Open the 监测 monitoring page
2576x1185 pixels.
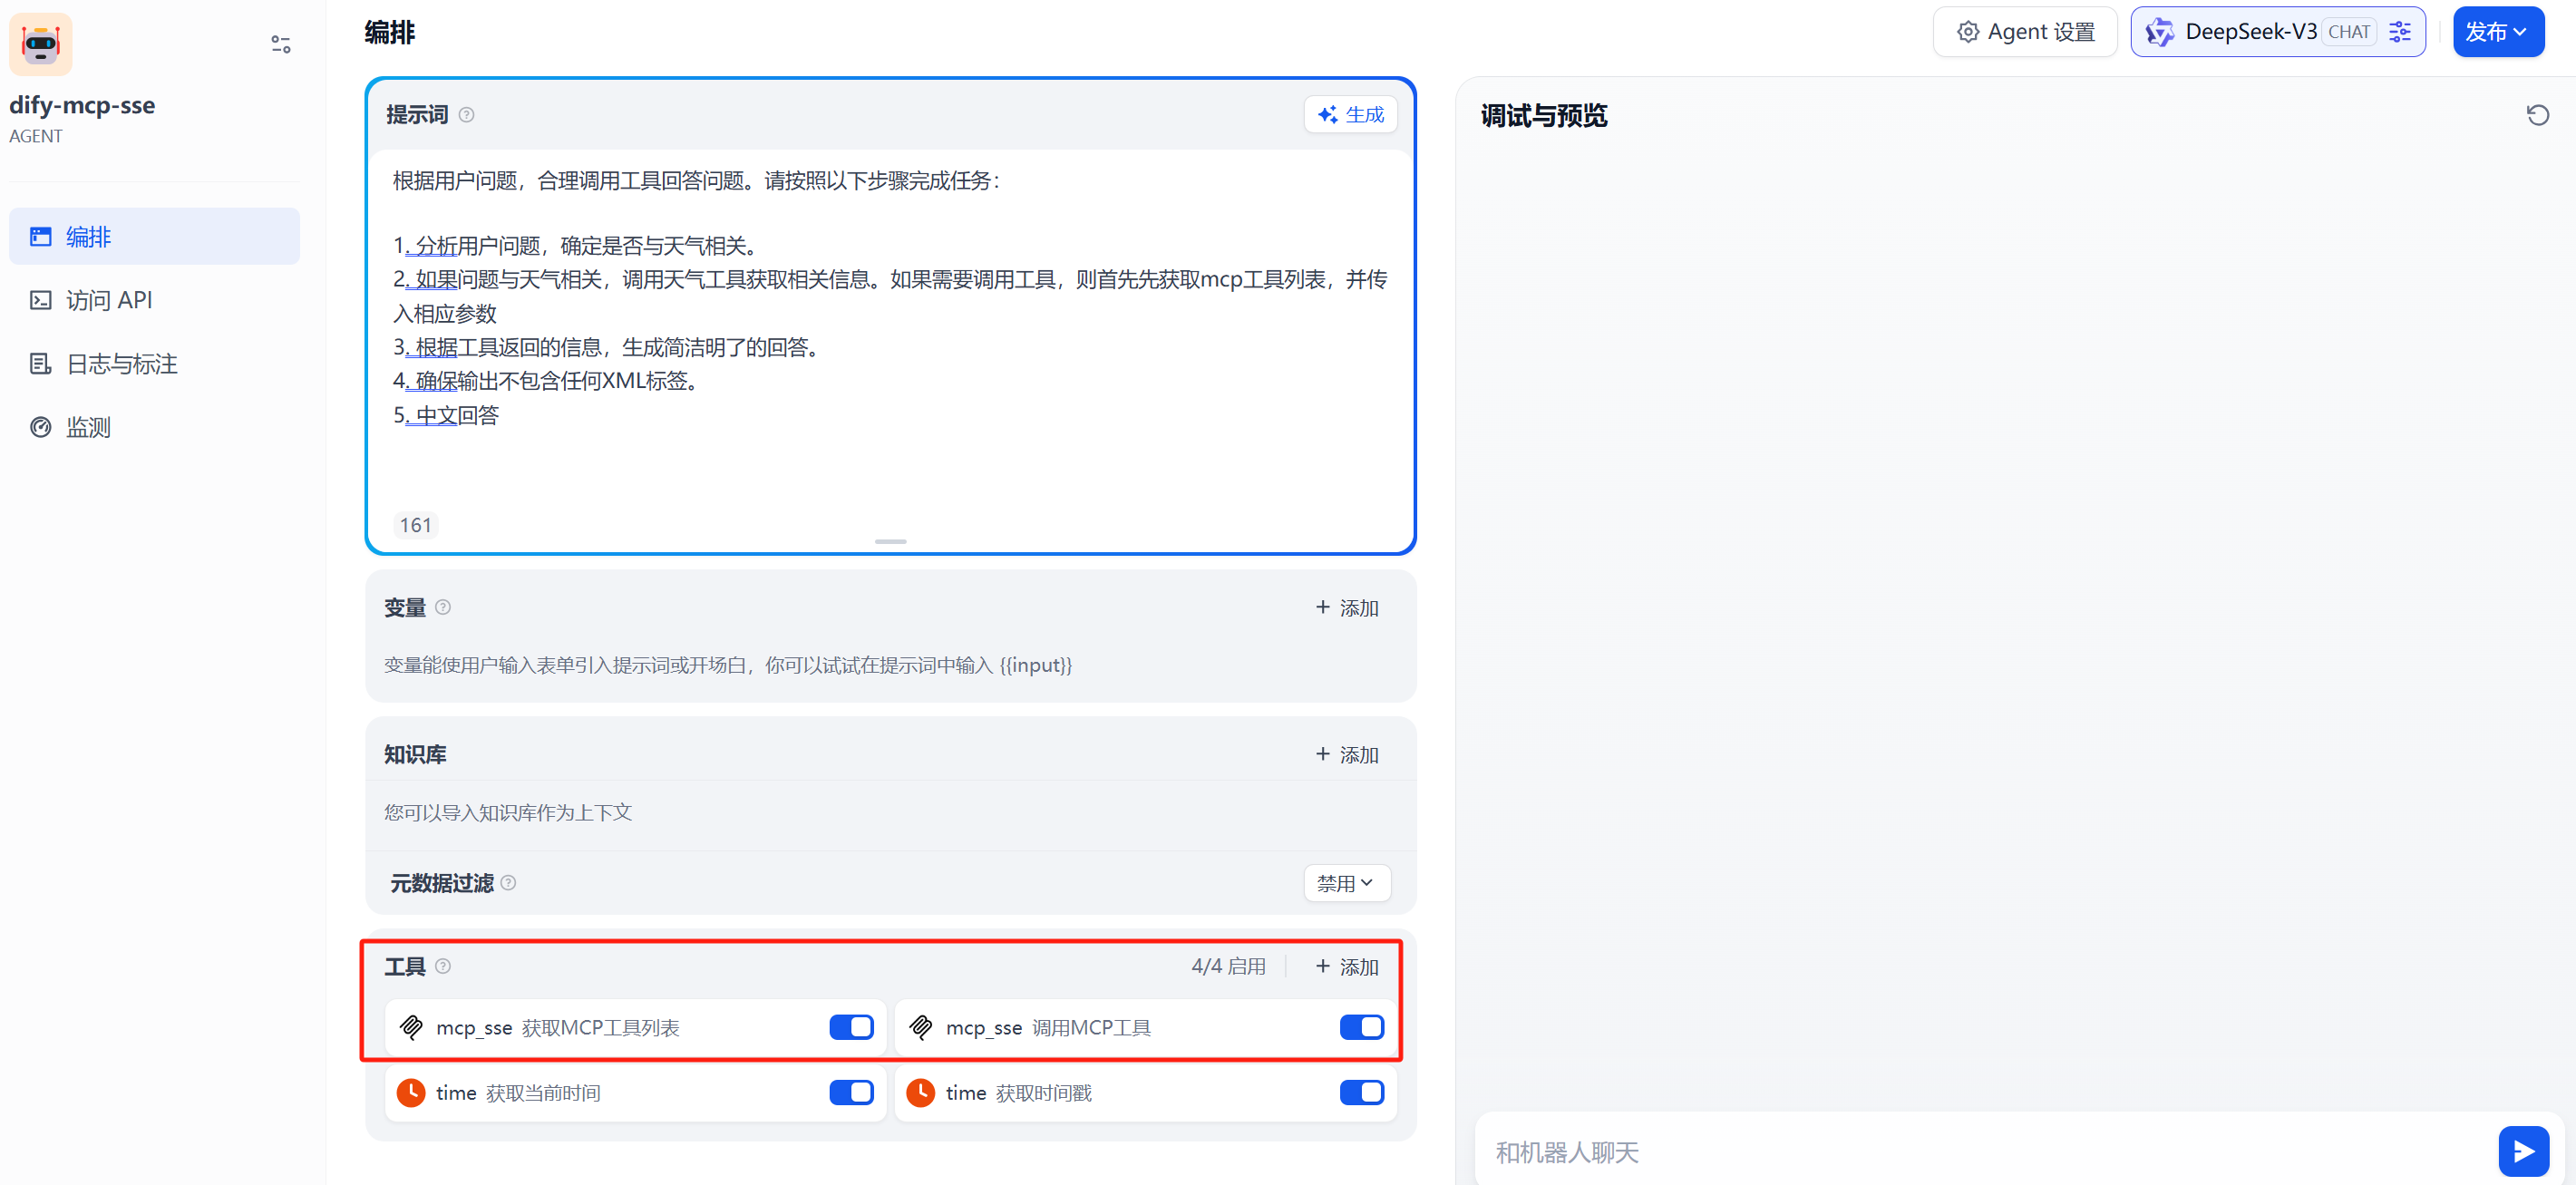pos(154,427)
